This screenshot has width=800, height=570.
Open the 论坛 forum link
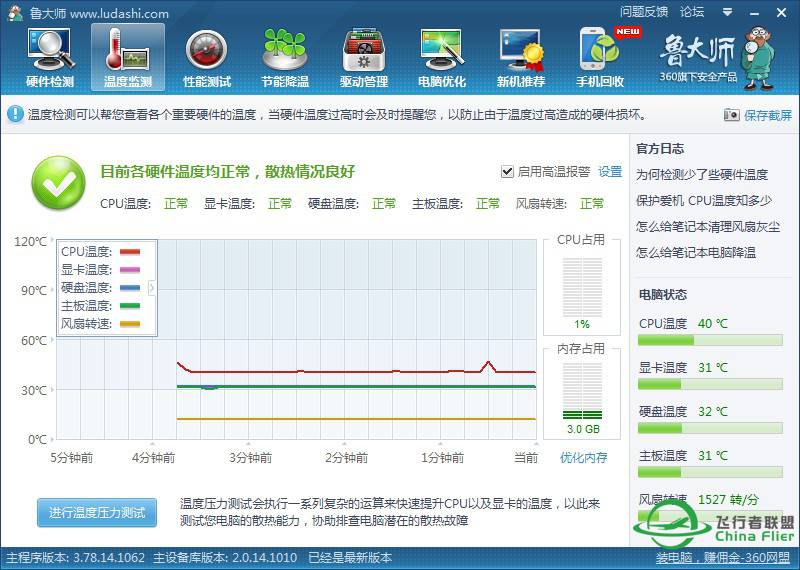pyautogui.click(x=692, y=12)
